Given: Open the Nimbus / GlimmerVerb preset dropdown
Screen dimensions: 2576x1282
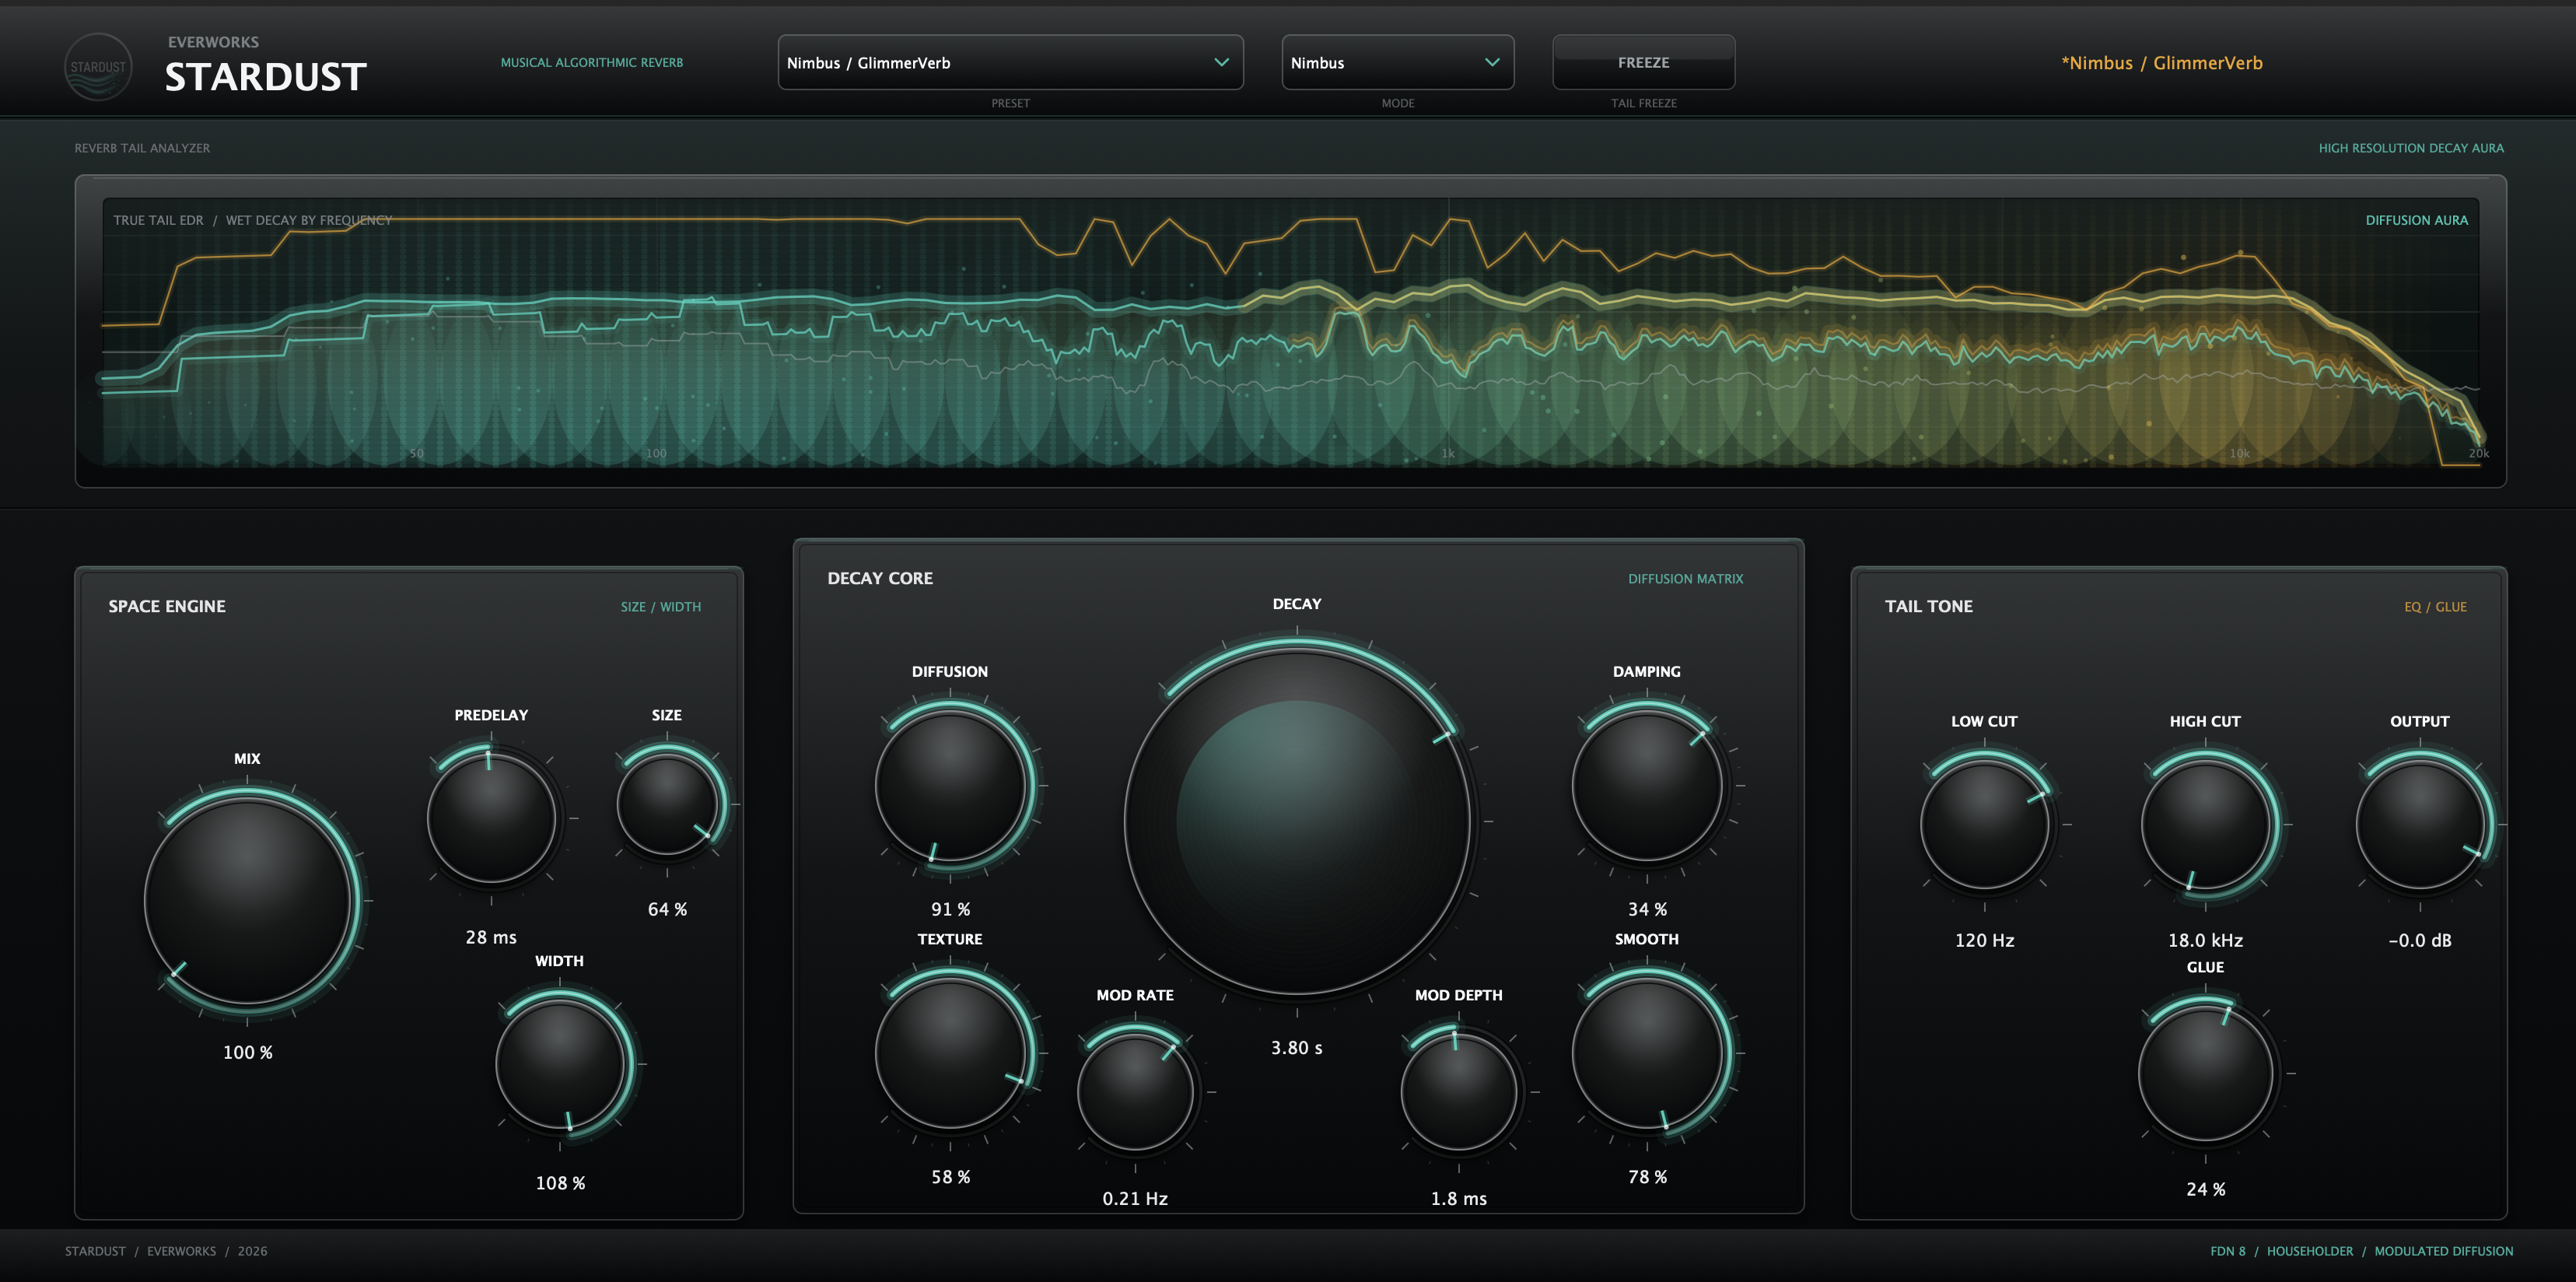Looking at the screenshot, I should [1010, 62].
